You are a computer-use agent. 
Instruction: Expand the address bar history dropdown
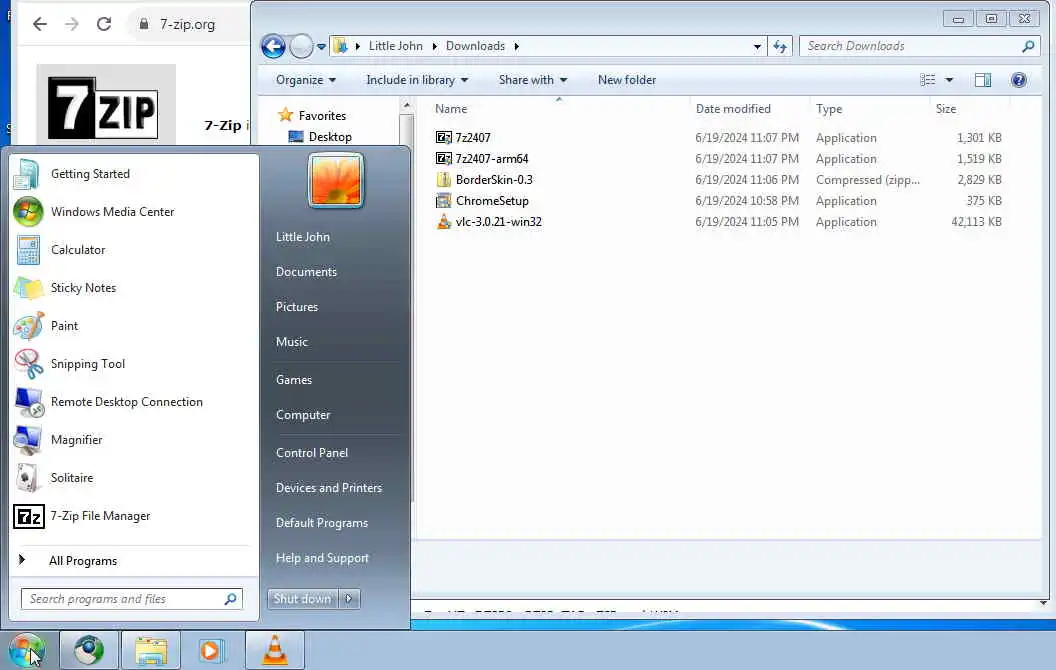coord(757,46)
